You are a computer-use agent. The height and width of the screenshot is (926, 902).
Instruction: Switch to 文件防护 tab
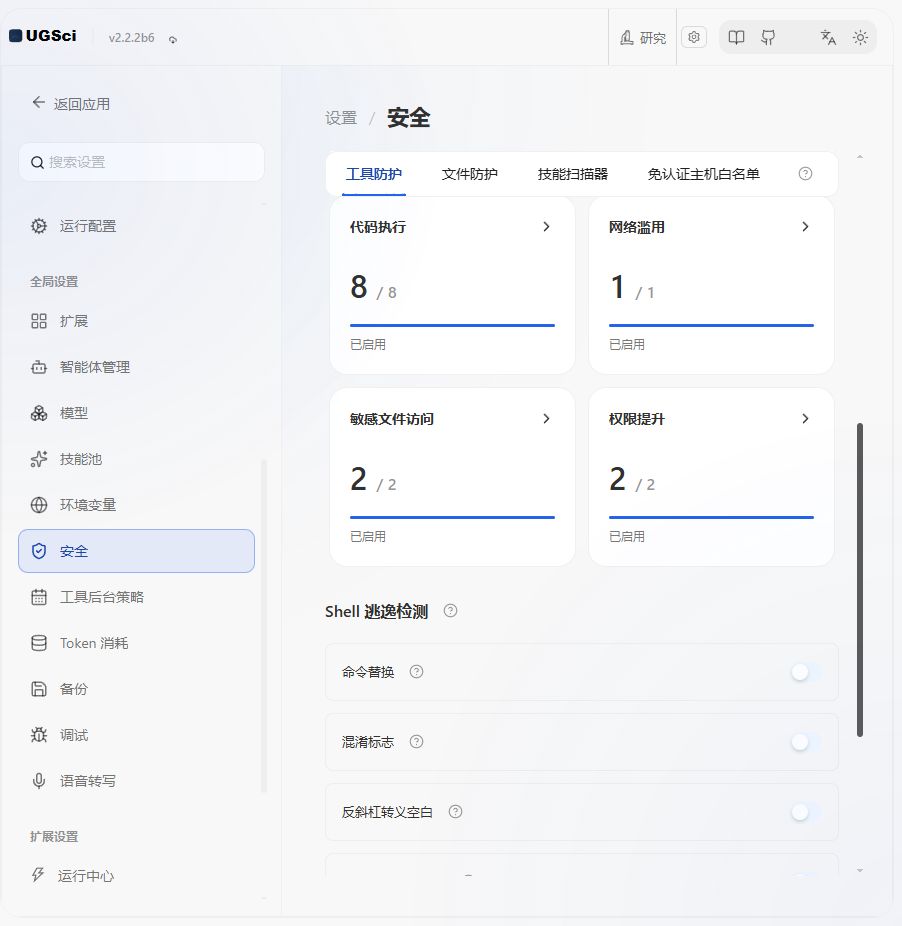470,174
